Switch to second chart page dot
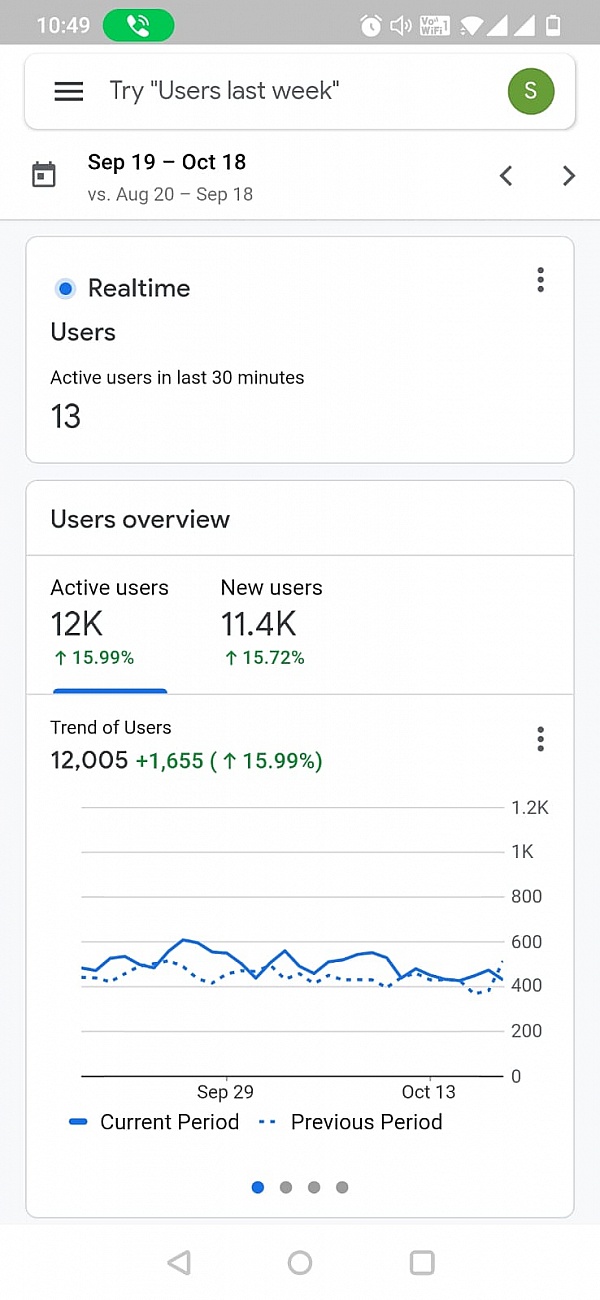This screenshot has height=1300, width=600. [286, 1187]
